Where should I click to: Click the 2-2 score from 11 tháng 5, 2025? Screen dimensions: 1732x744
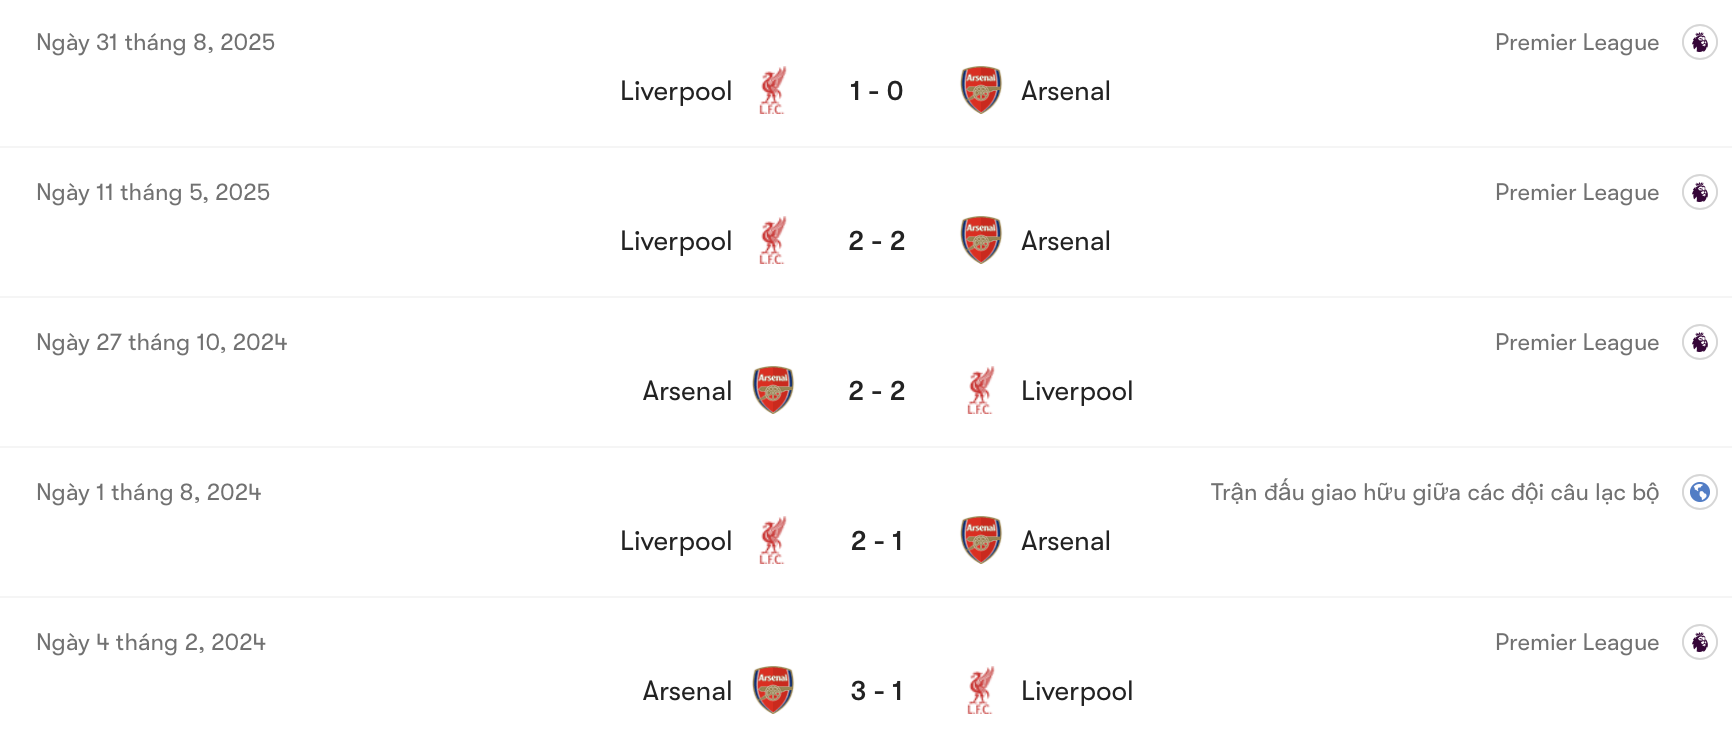point(877,240)
